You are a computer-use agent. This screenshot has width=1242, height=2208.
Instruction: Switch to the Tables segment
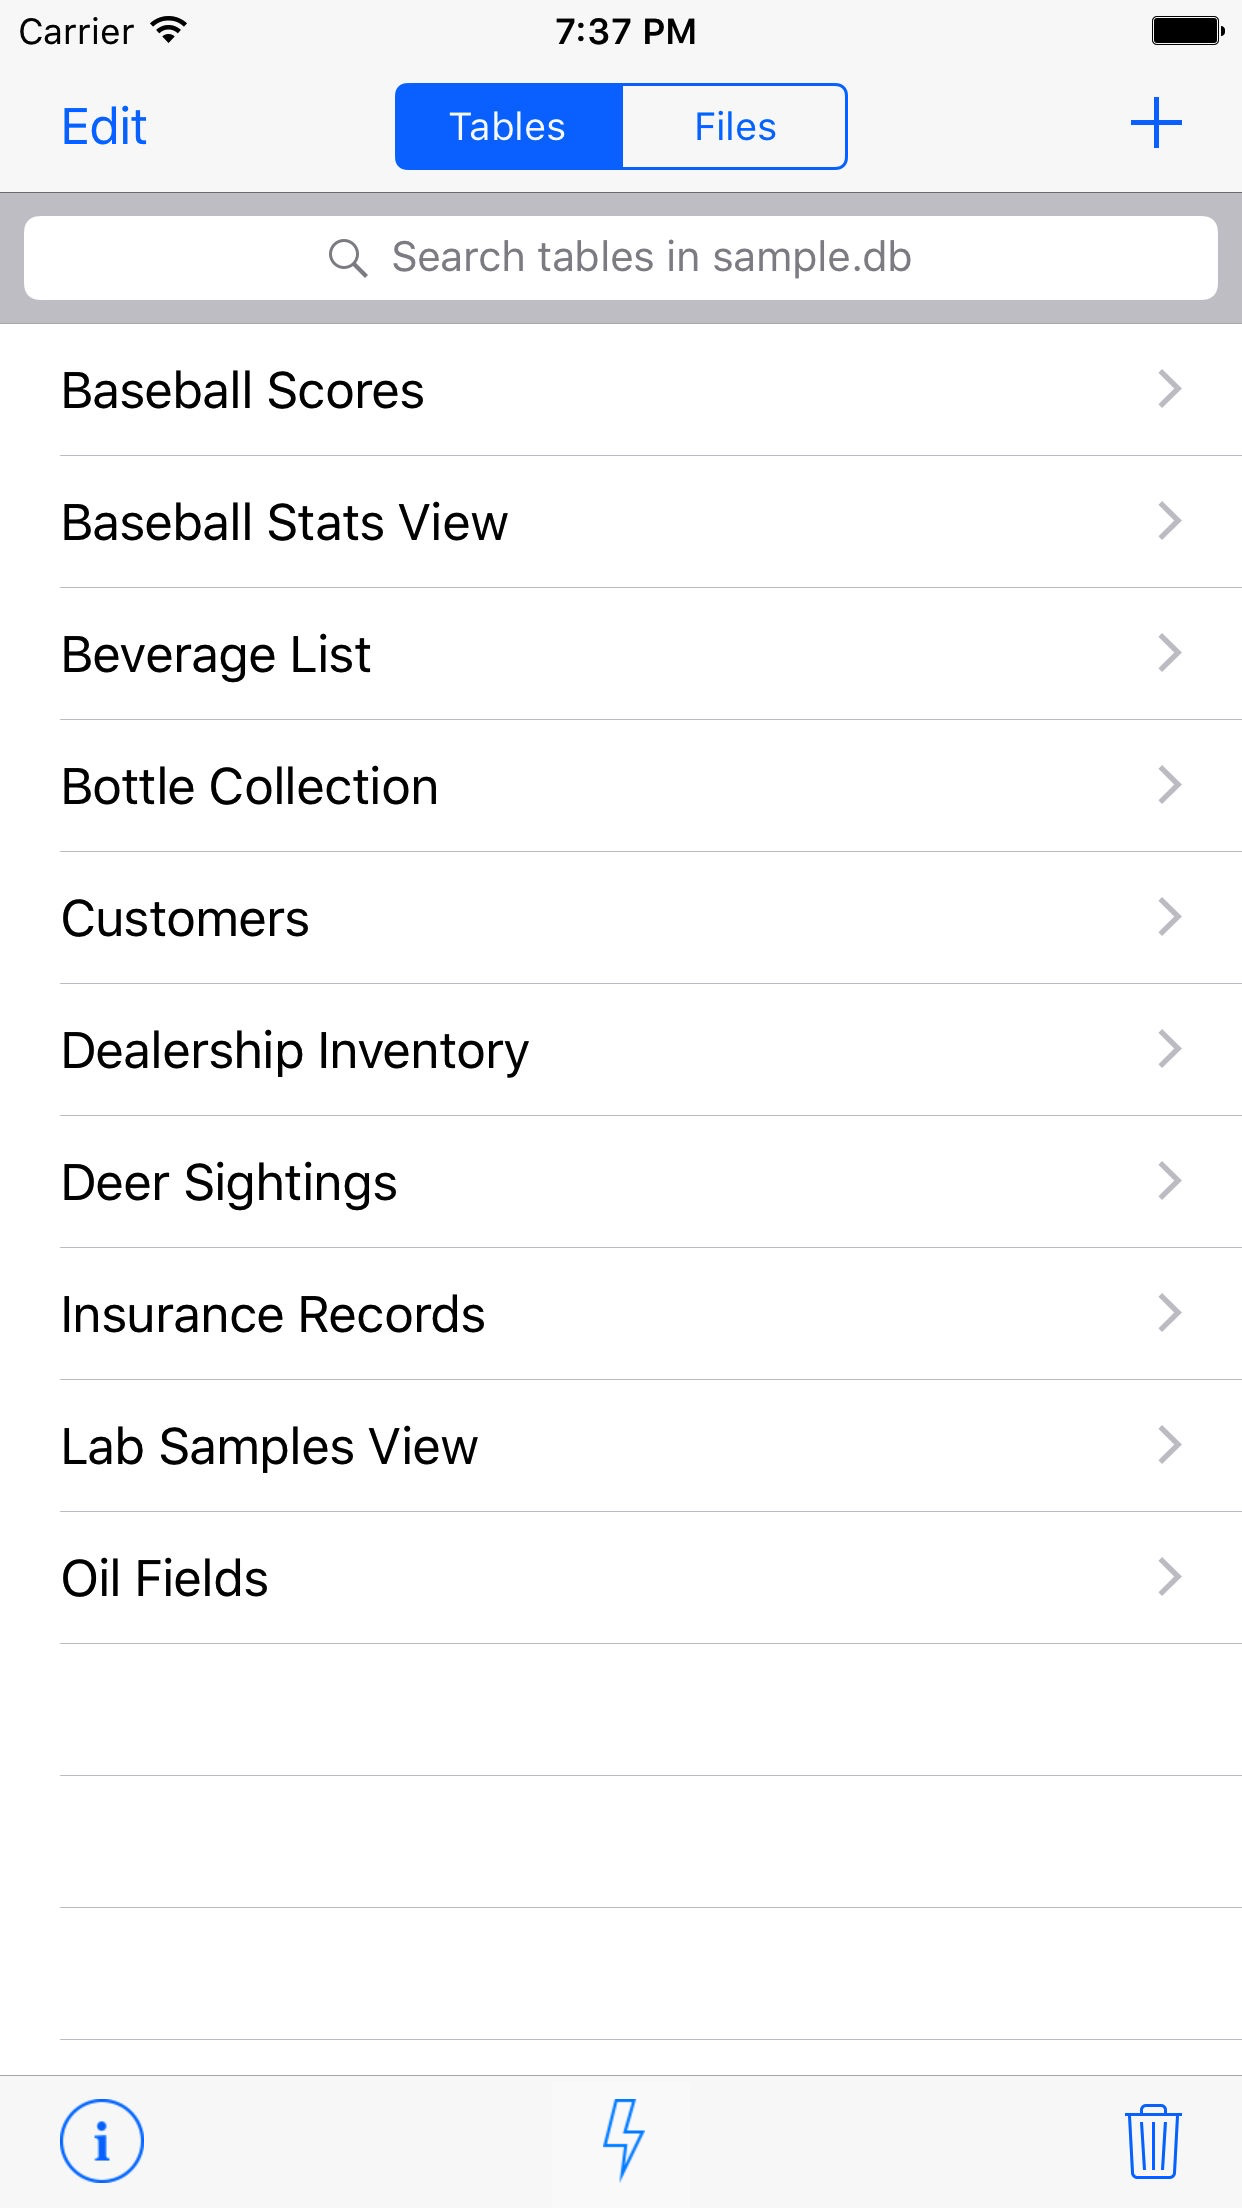tap(508, 127)
